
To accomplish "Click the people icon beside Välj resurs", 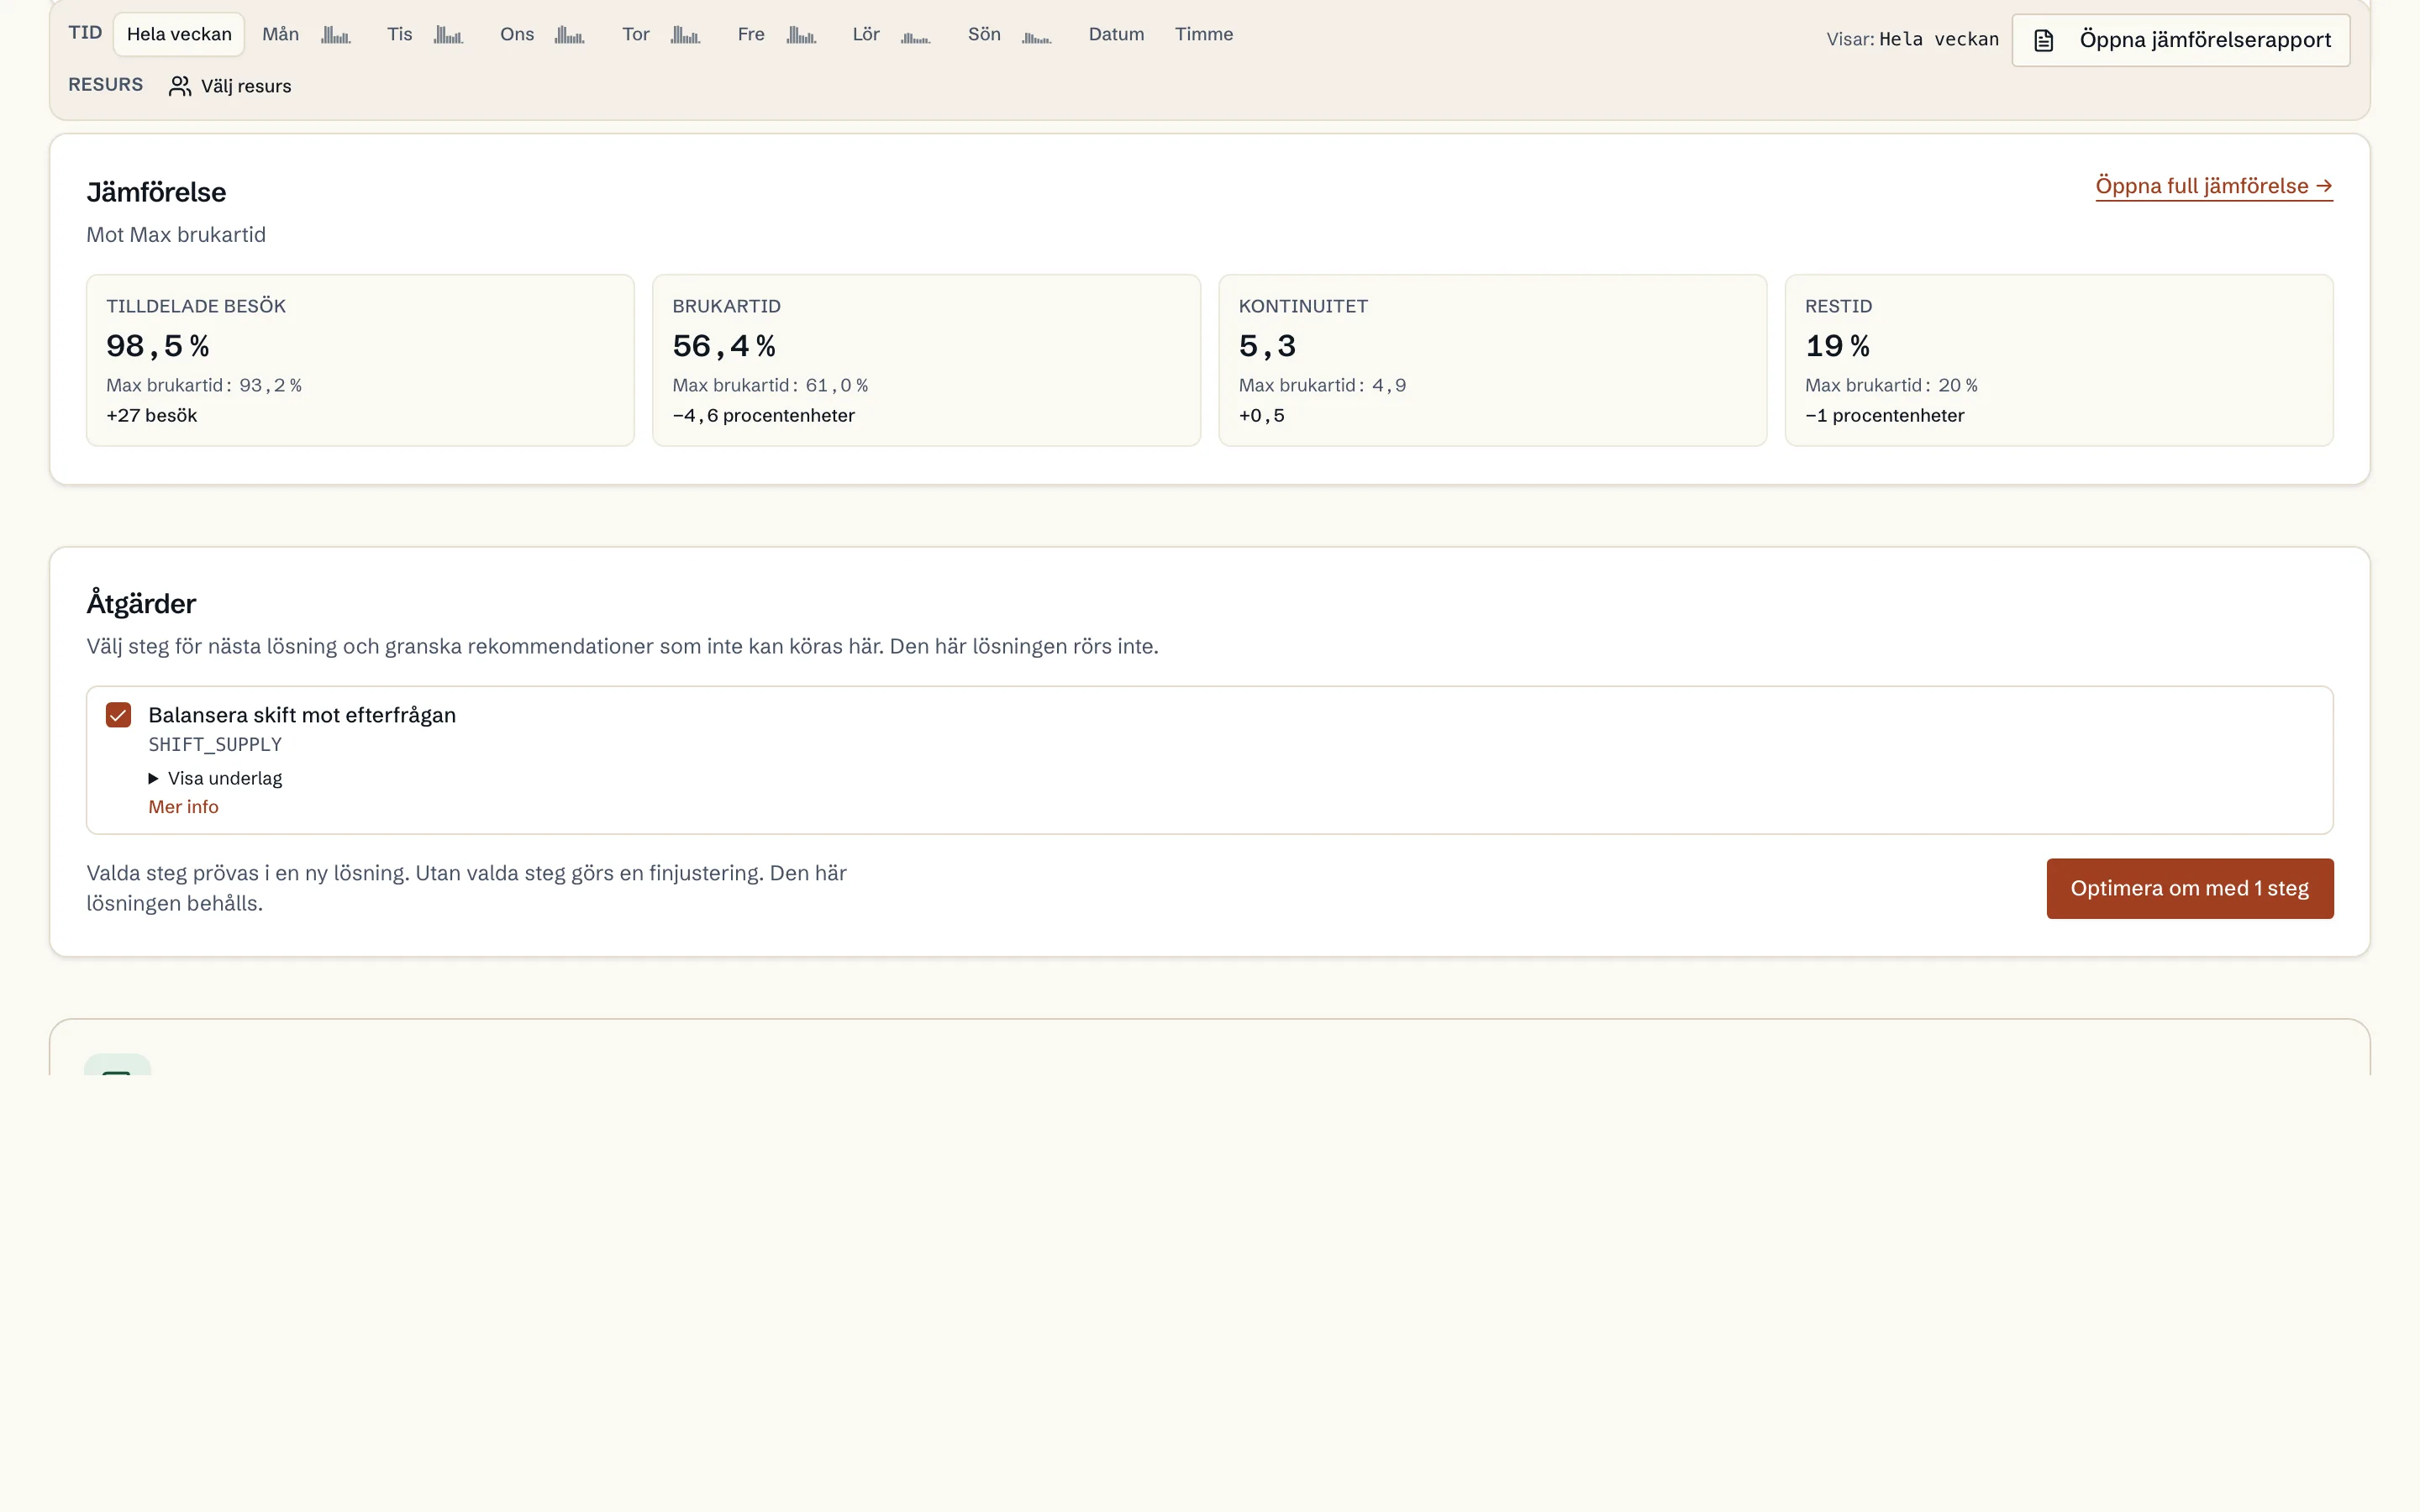I will point(180,86).
